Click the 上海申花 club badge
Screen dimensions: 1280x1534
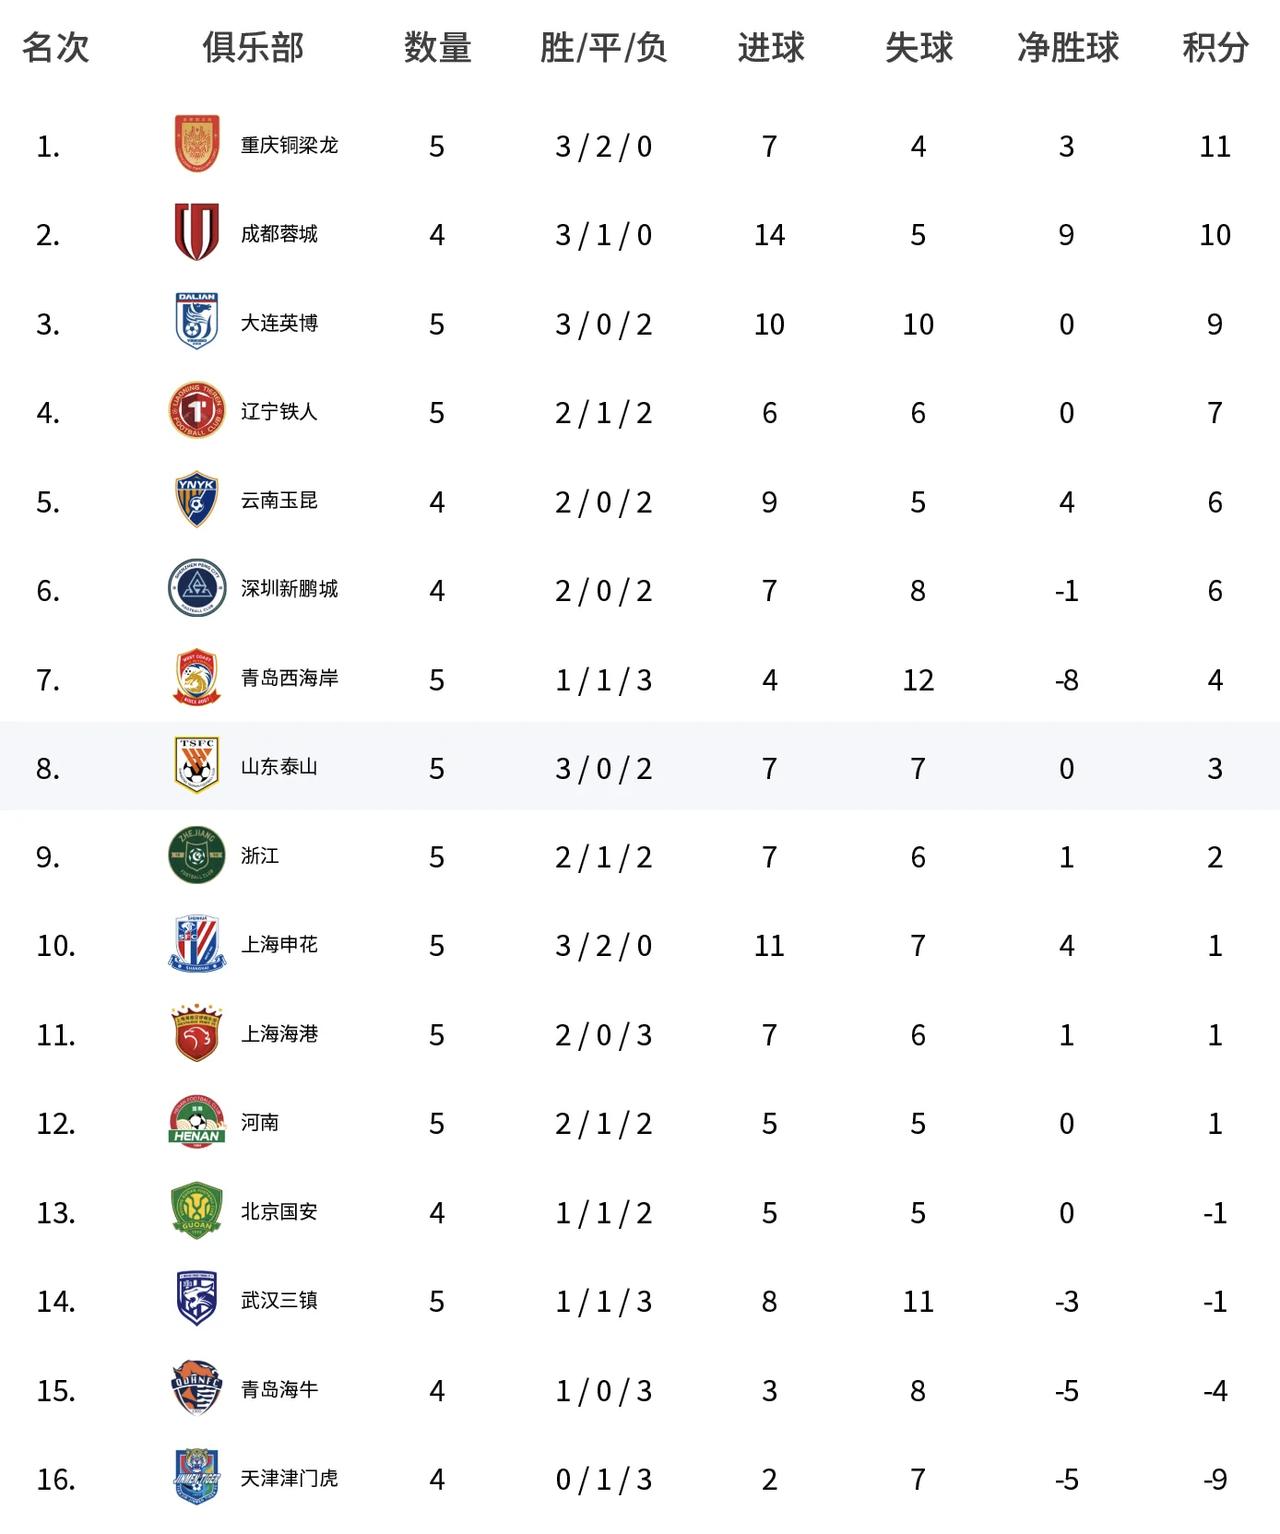point(197,944)
